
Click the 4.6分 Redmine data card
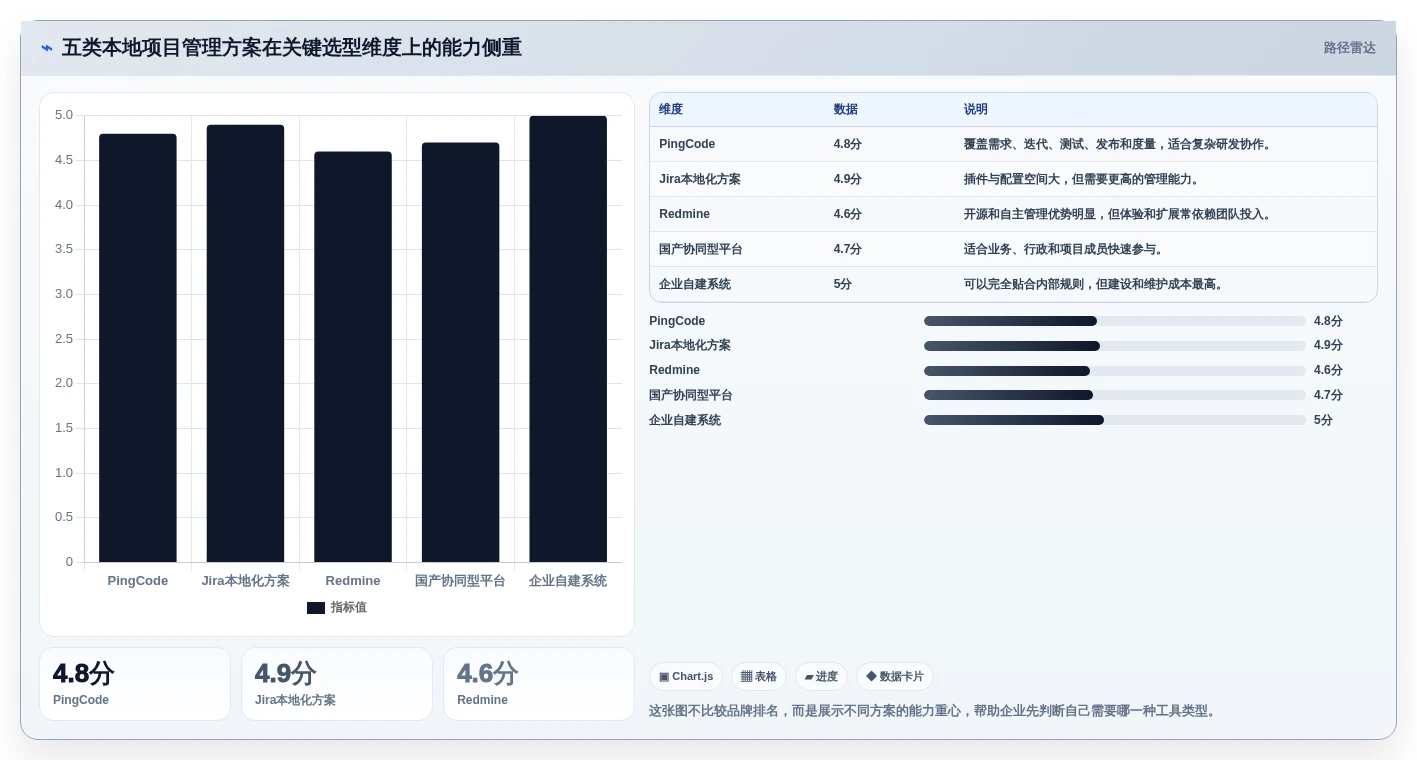tap(539, 684)
